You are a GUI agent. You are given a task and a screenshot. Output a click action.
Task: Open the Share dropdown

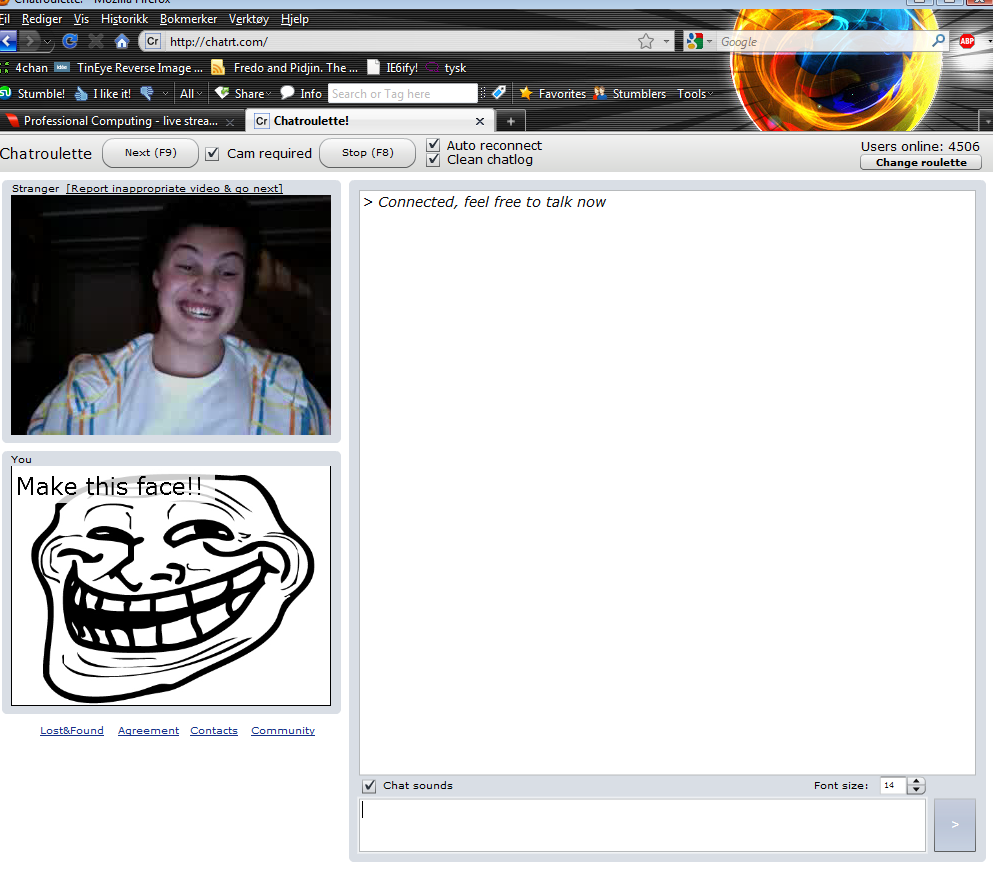[243, 94]
